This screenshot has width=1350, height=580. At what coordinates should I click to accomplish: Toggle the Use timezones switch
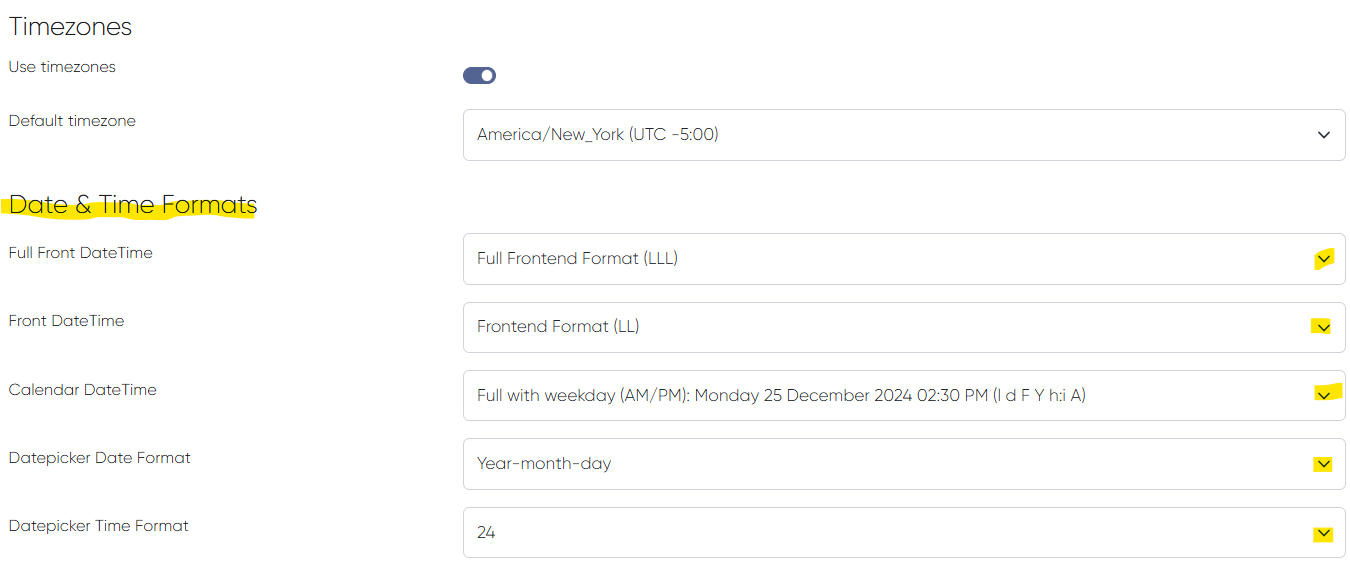(x=479, y=75)
